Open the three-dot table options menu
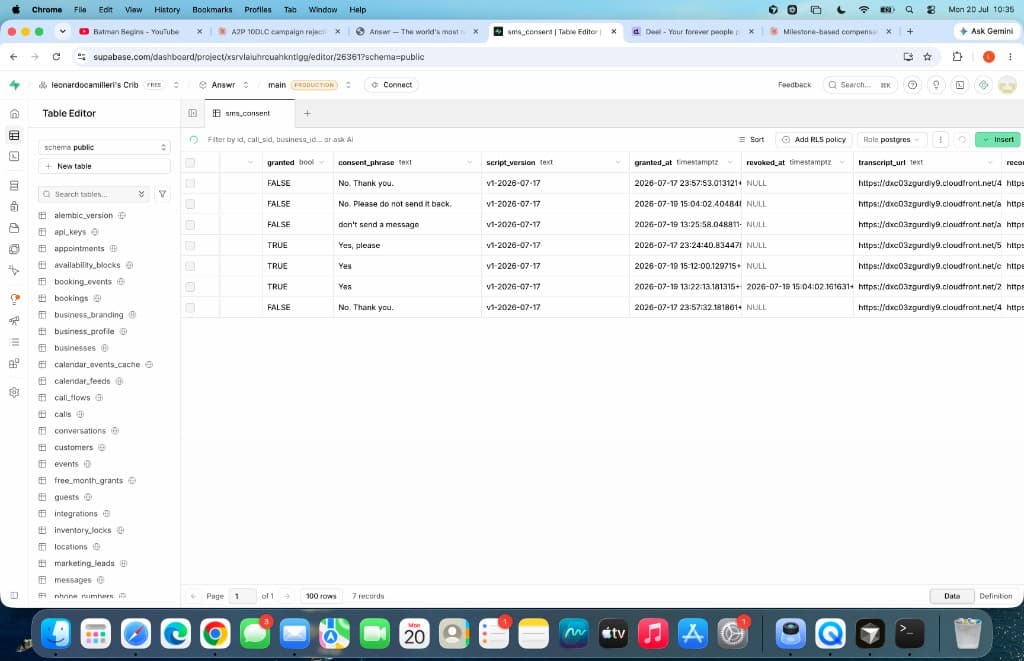 coord(940,139)
